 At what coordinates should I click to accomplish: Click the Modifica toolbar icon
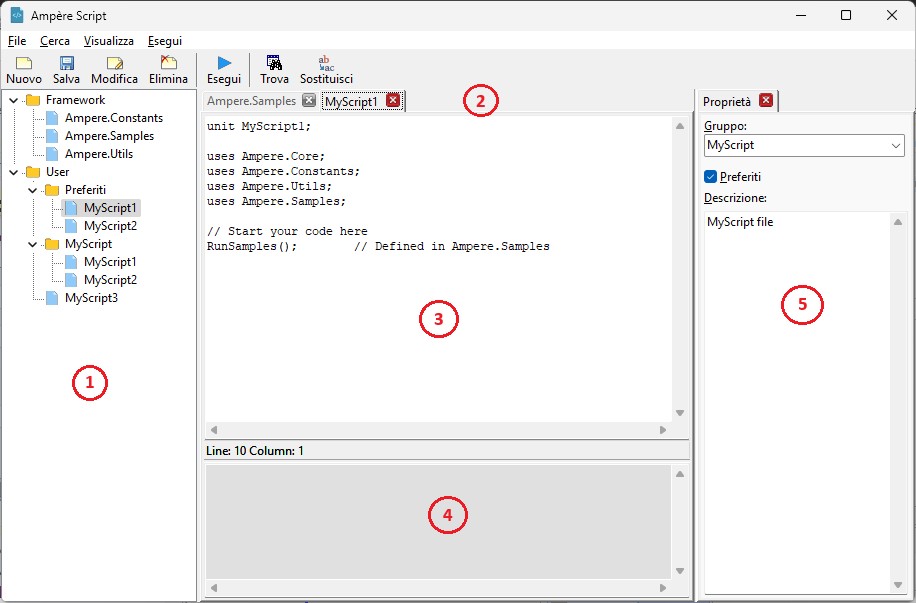coord(114,63)
